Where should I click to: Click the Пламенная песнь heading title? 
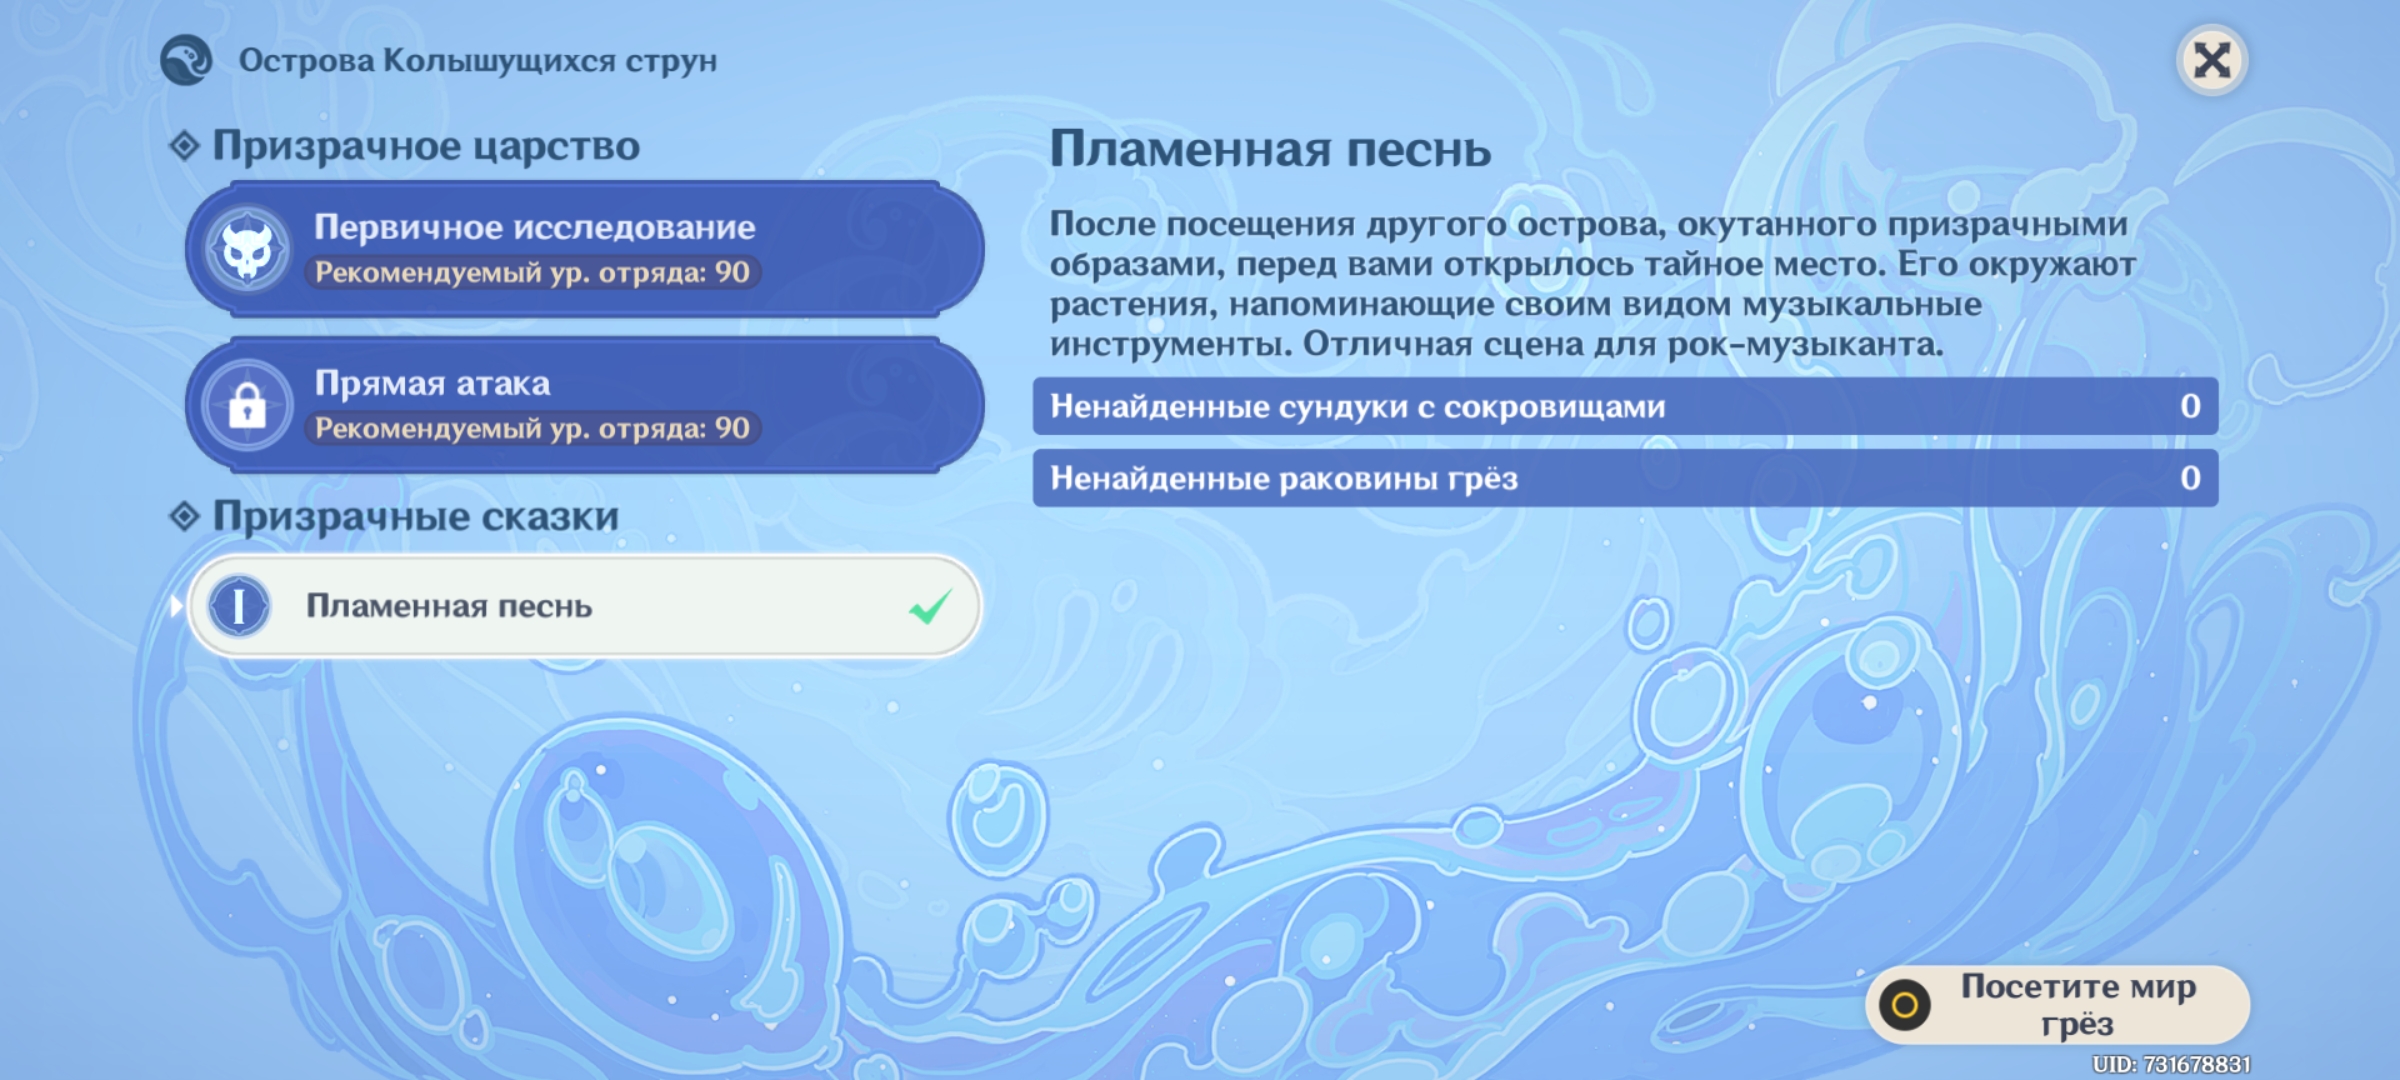click(1270, 150)
